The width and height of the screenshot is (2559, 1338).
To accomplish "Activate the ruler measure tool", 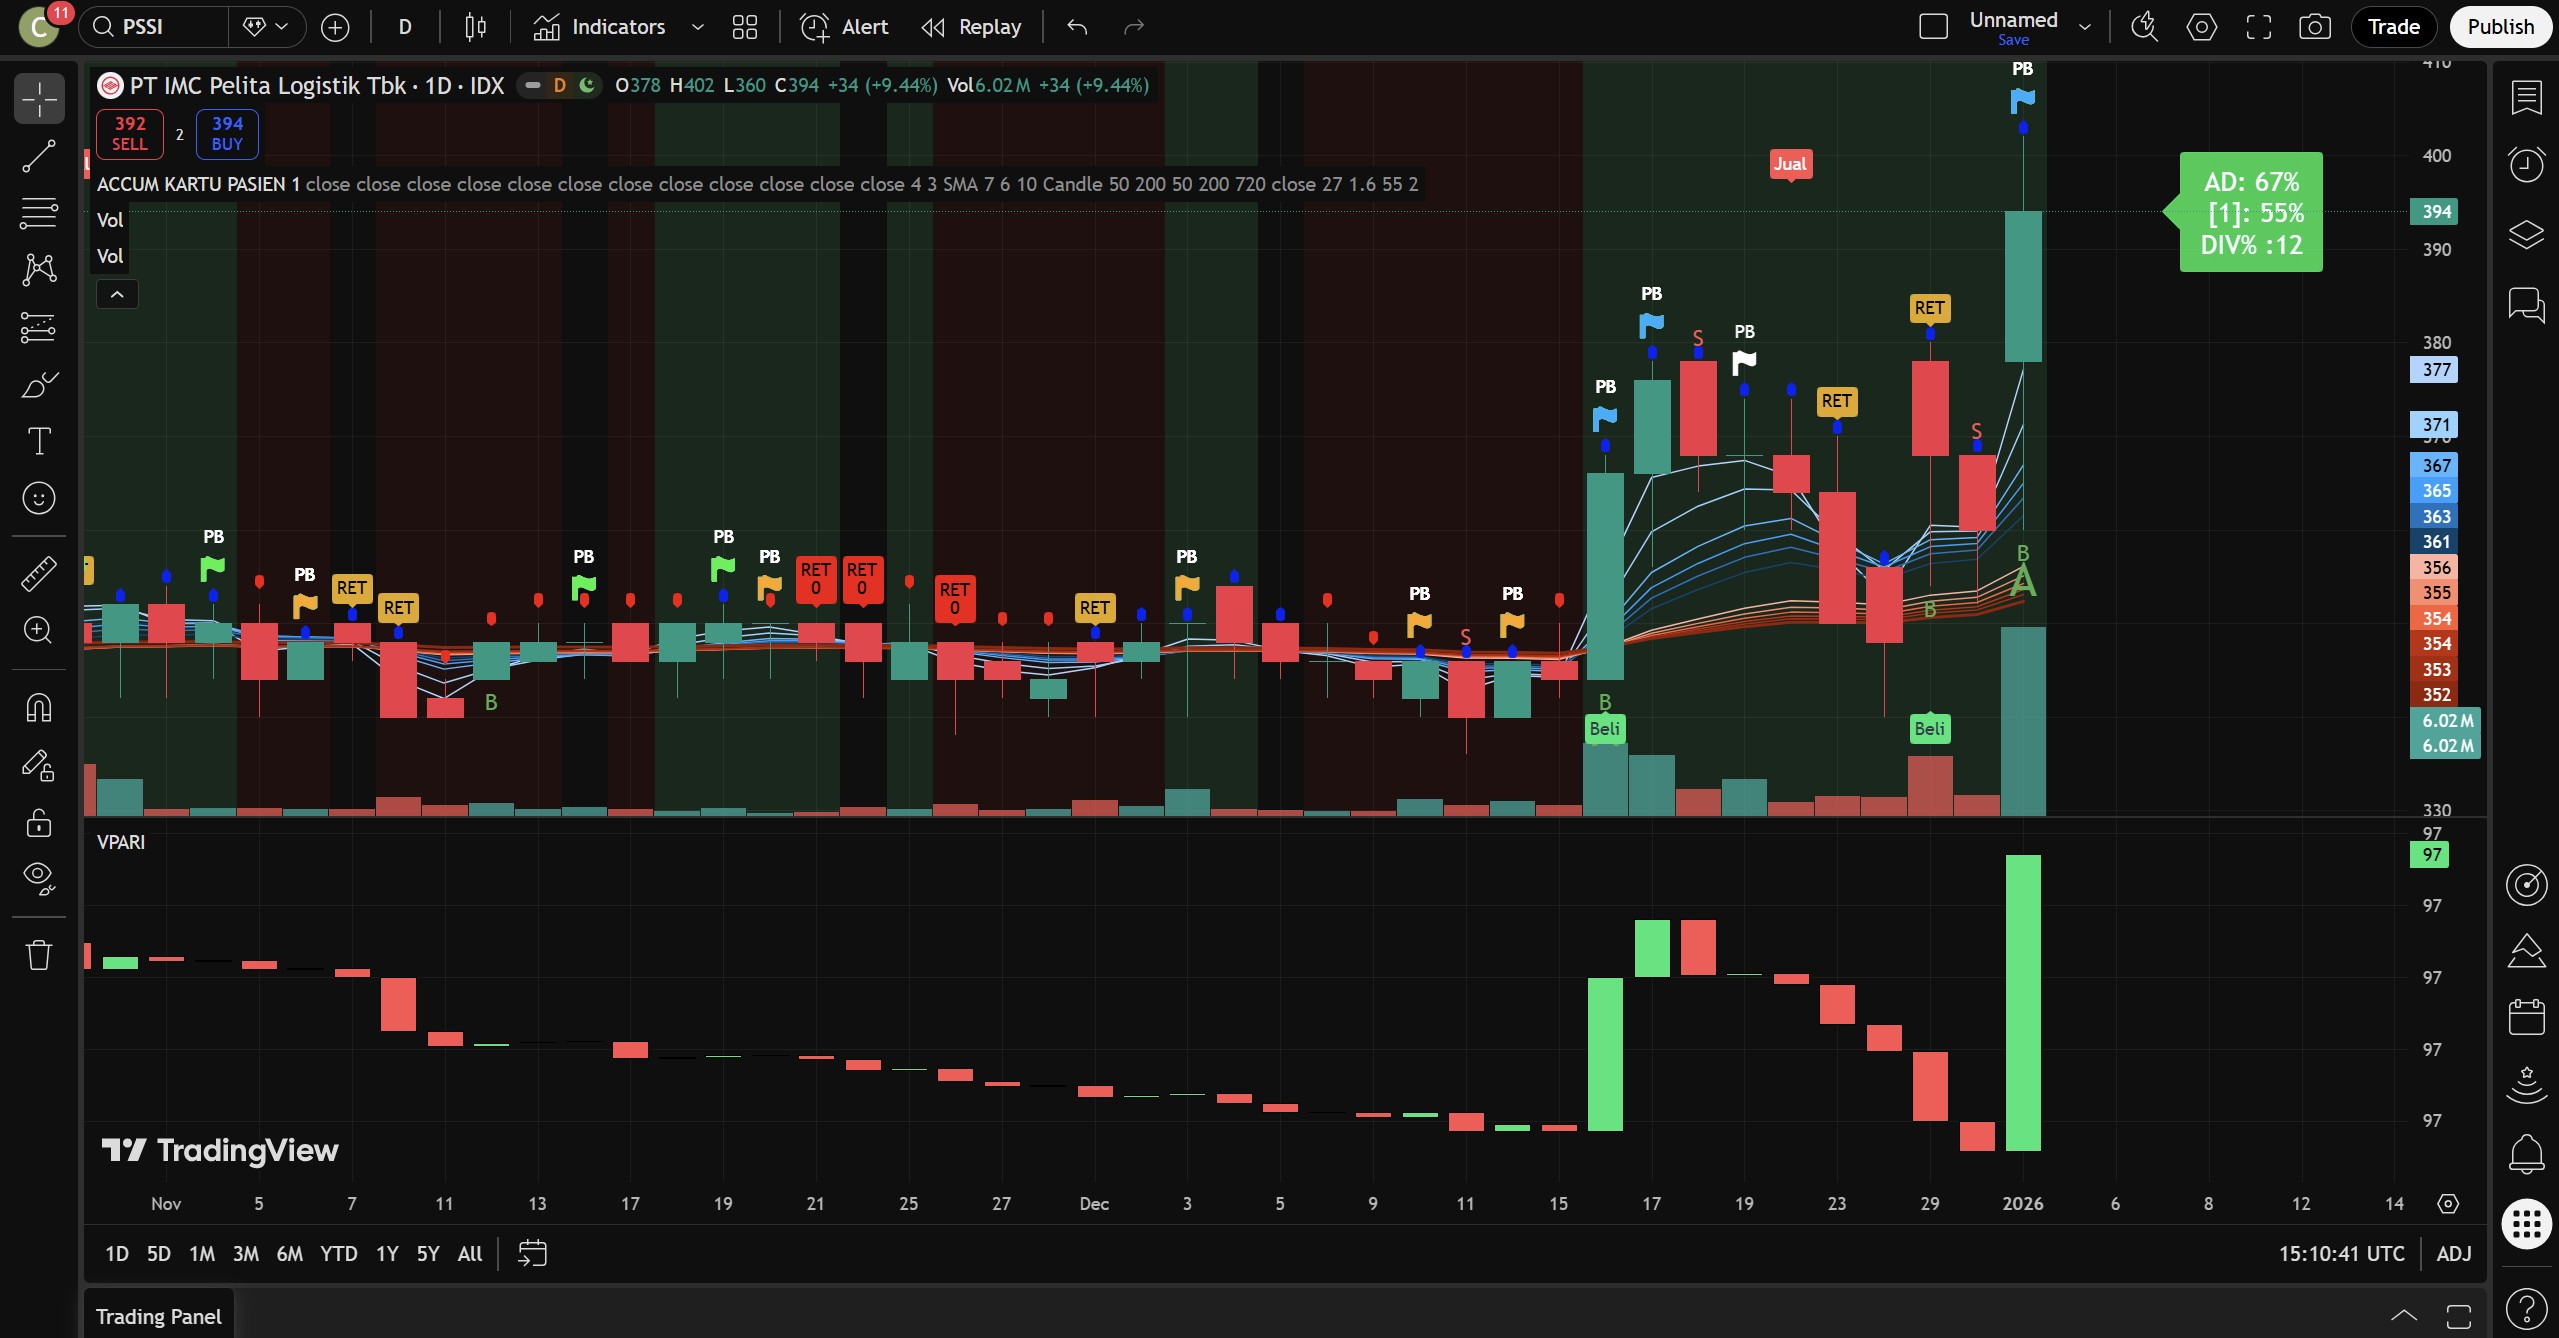I will point(39,573).
